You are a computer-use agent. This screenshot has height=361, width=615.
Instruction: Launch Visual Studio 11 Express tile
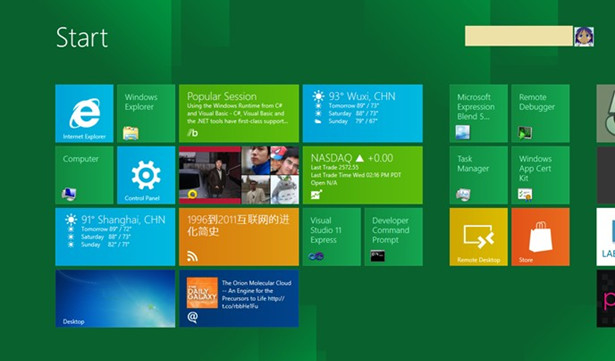331,237
